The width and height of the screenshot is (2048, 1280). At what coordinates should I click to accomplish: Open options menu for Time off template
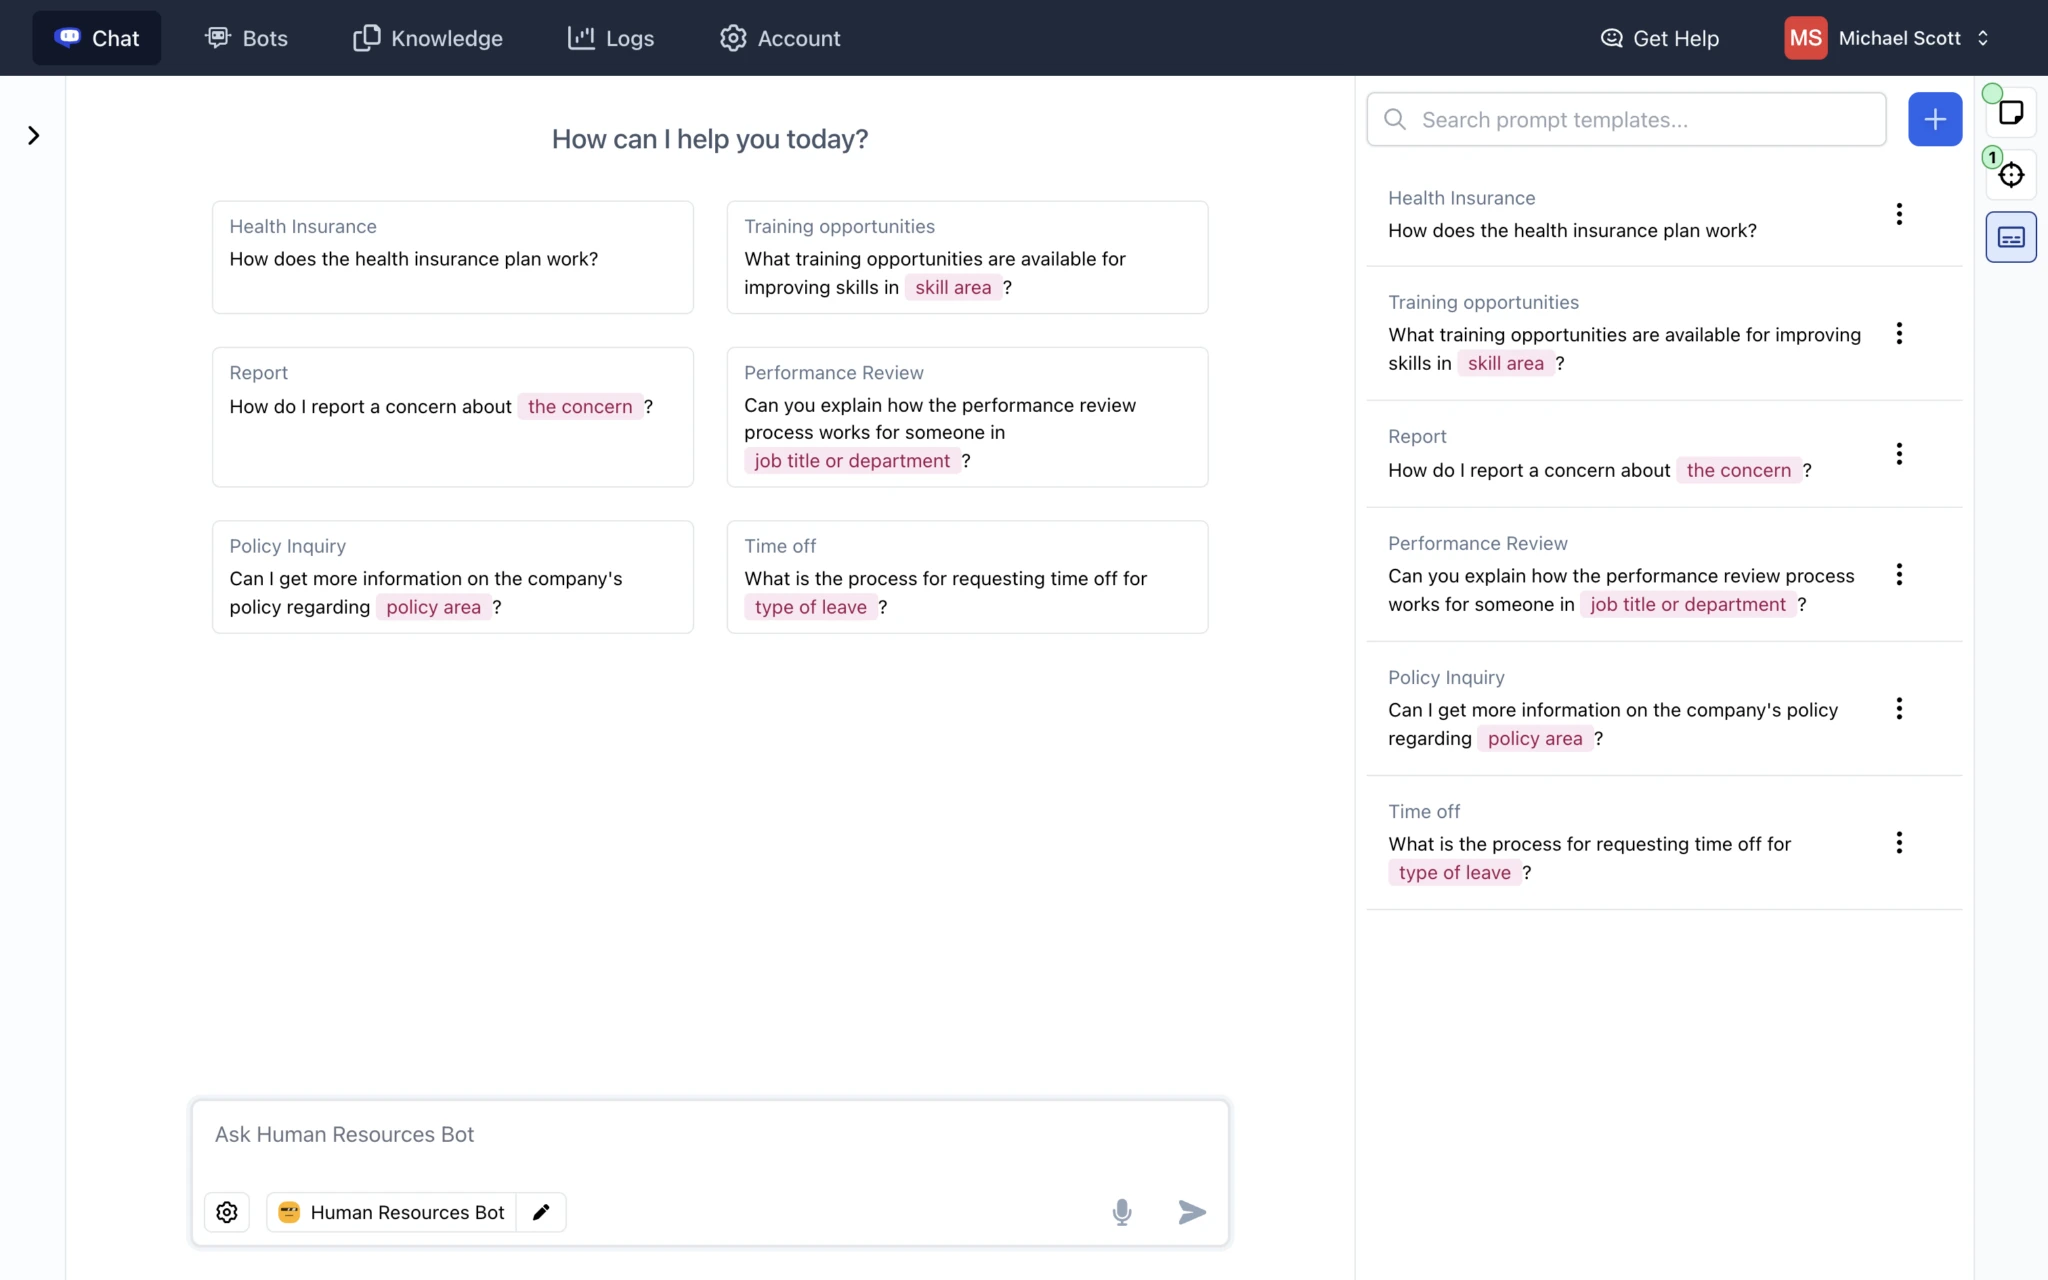tap(1898, 842)
